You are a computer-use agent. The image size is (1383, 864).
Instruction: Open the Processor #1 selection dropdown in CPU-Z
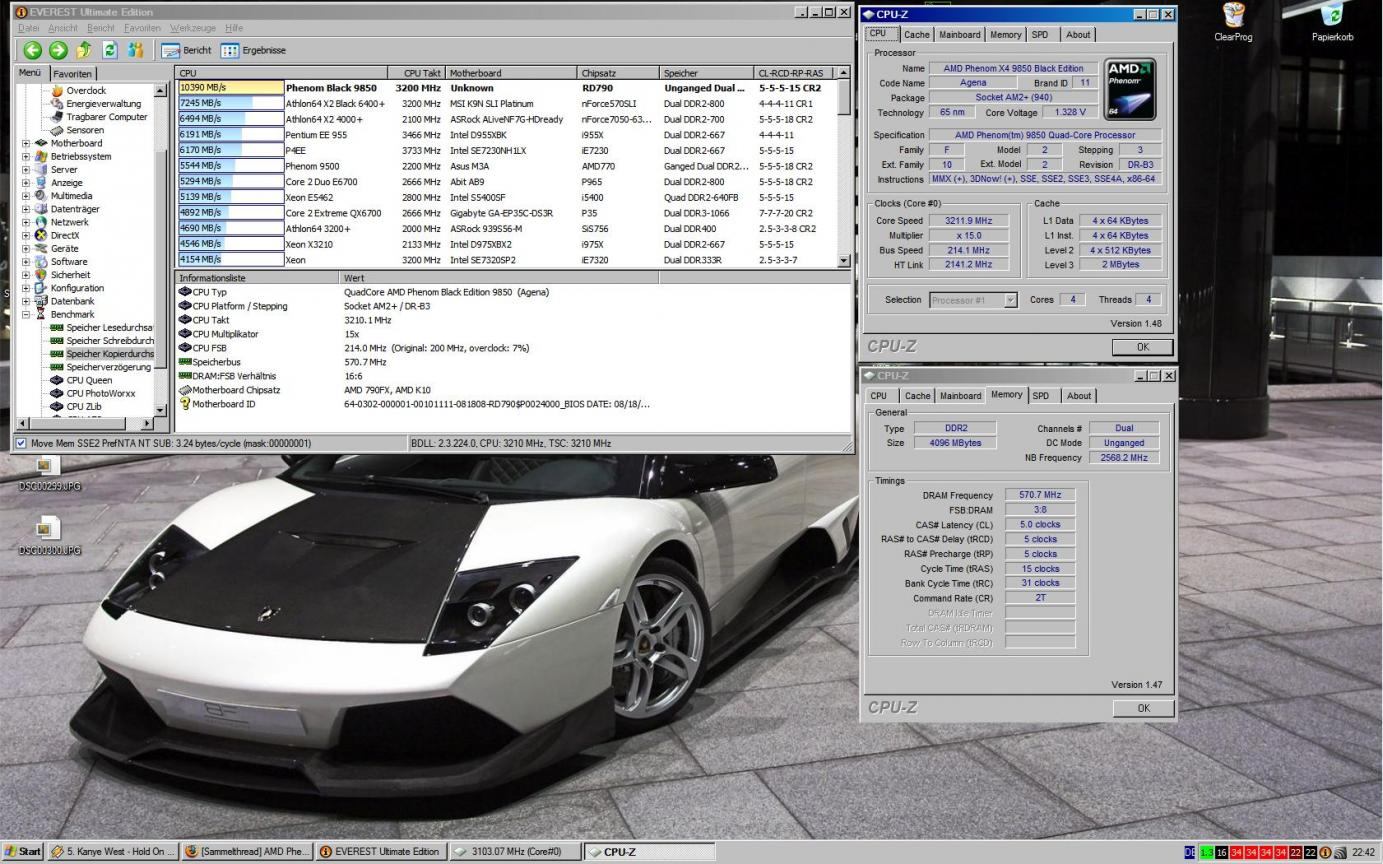tap(1010, 300)
